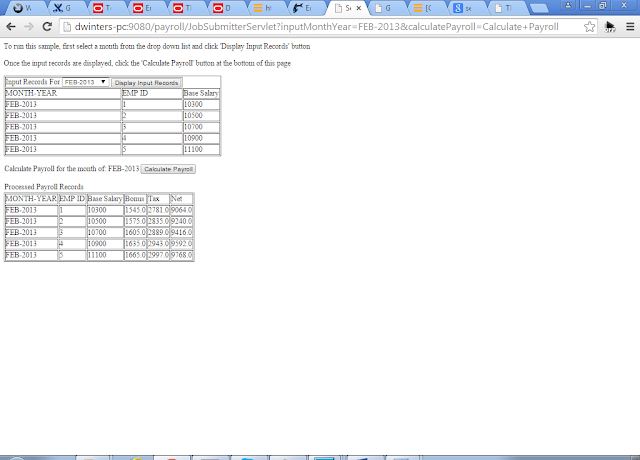The image size is (640, 460).
Task: Click the bonus value 1575.0
Action: point(135,221)
